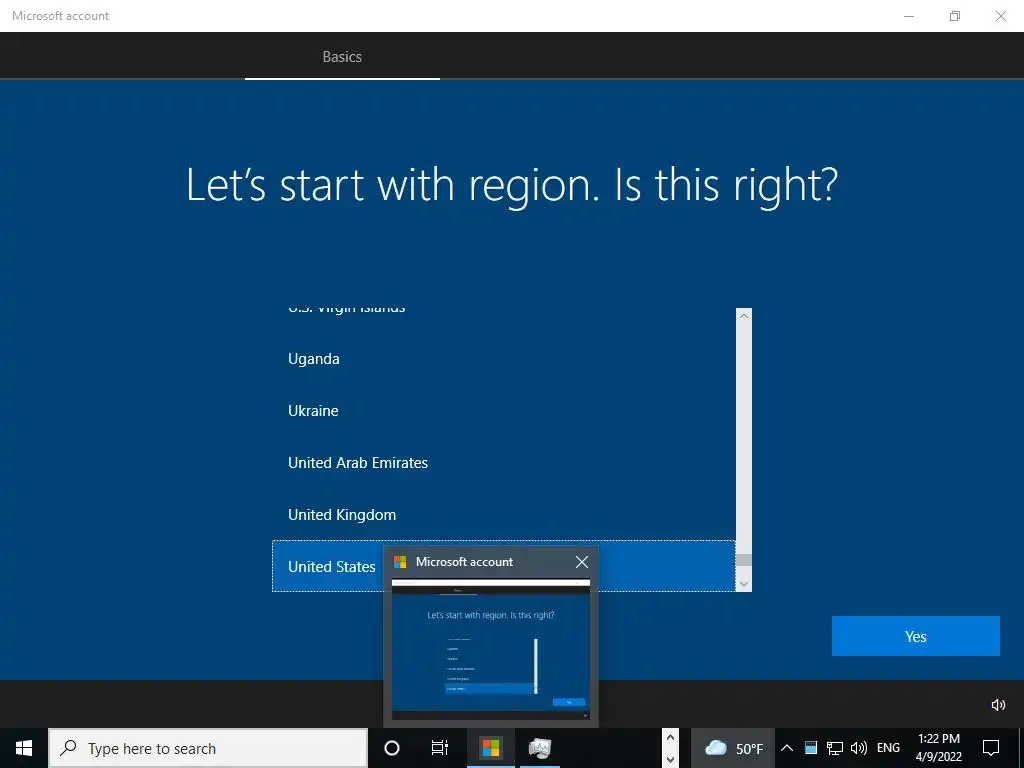Close the Microsoft account taskbar preview

click(x=581, y=562)
